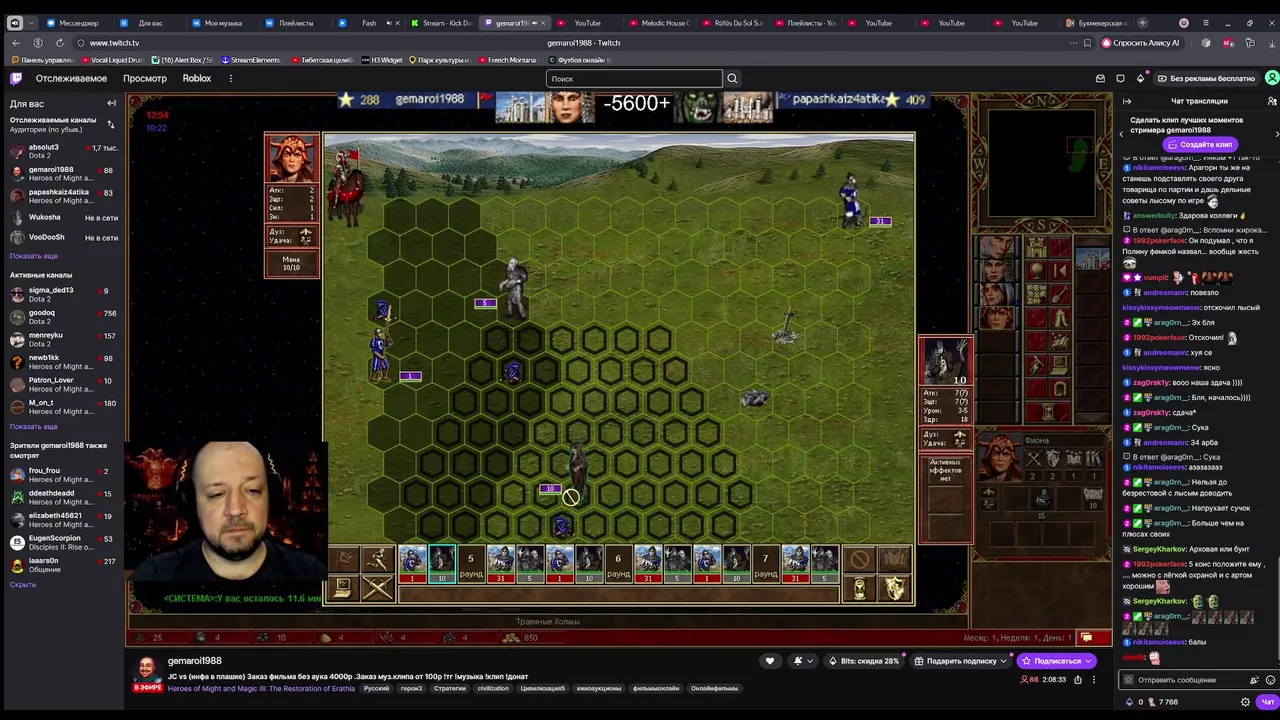Viewport: 1280px width, 720px height.
Task: Open sigma_ded13 channel in sidebar
Action: [62, 294]
